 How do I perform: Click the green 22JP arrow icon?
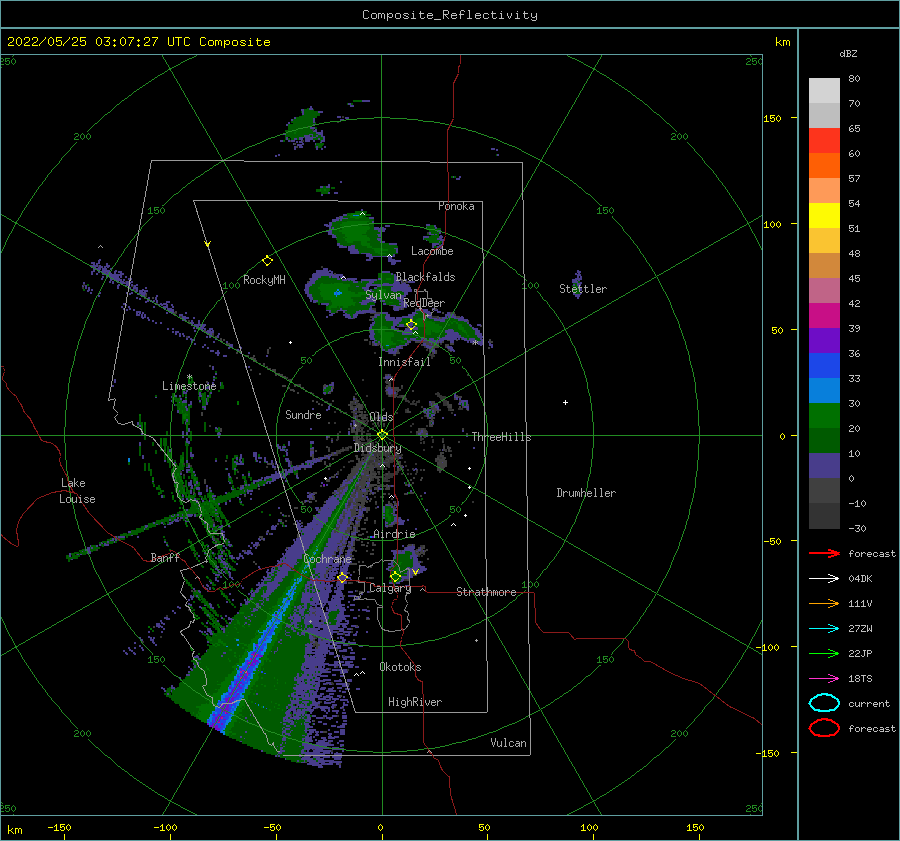point(824,653)
